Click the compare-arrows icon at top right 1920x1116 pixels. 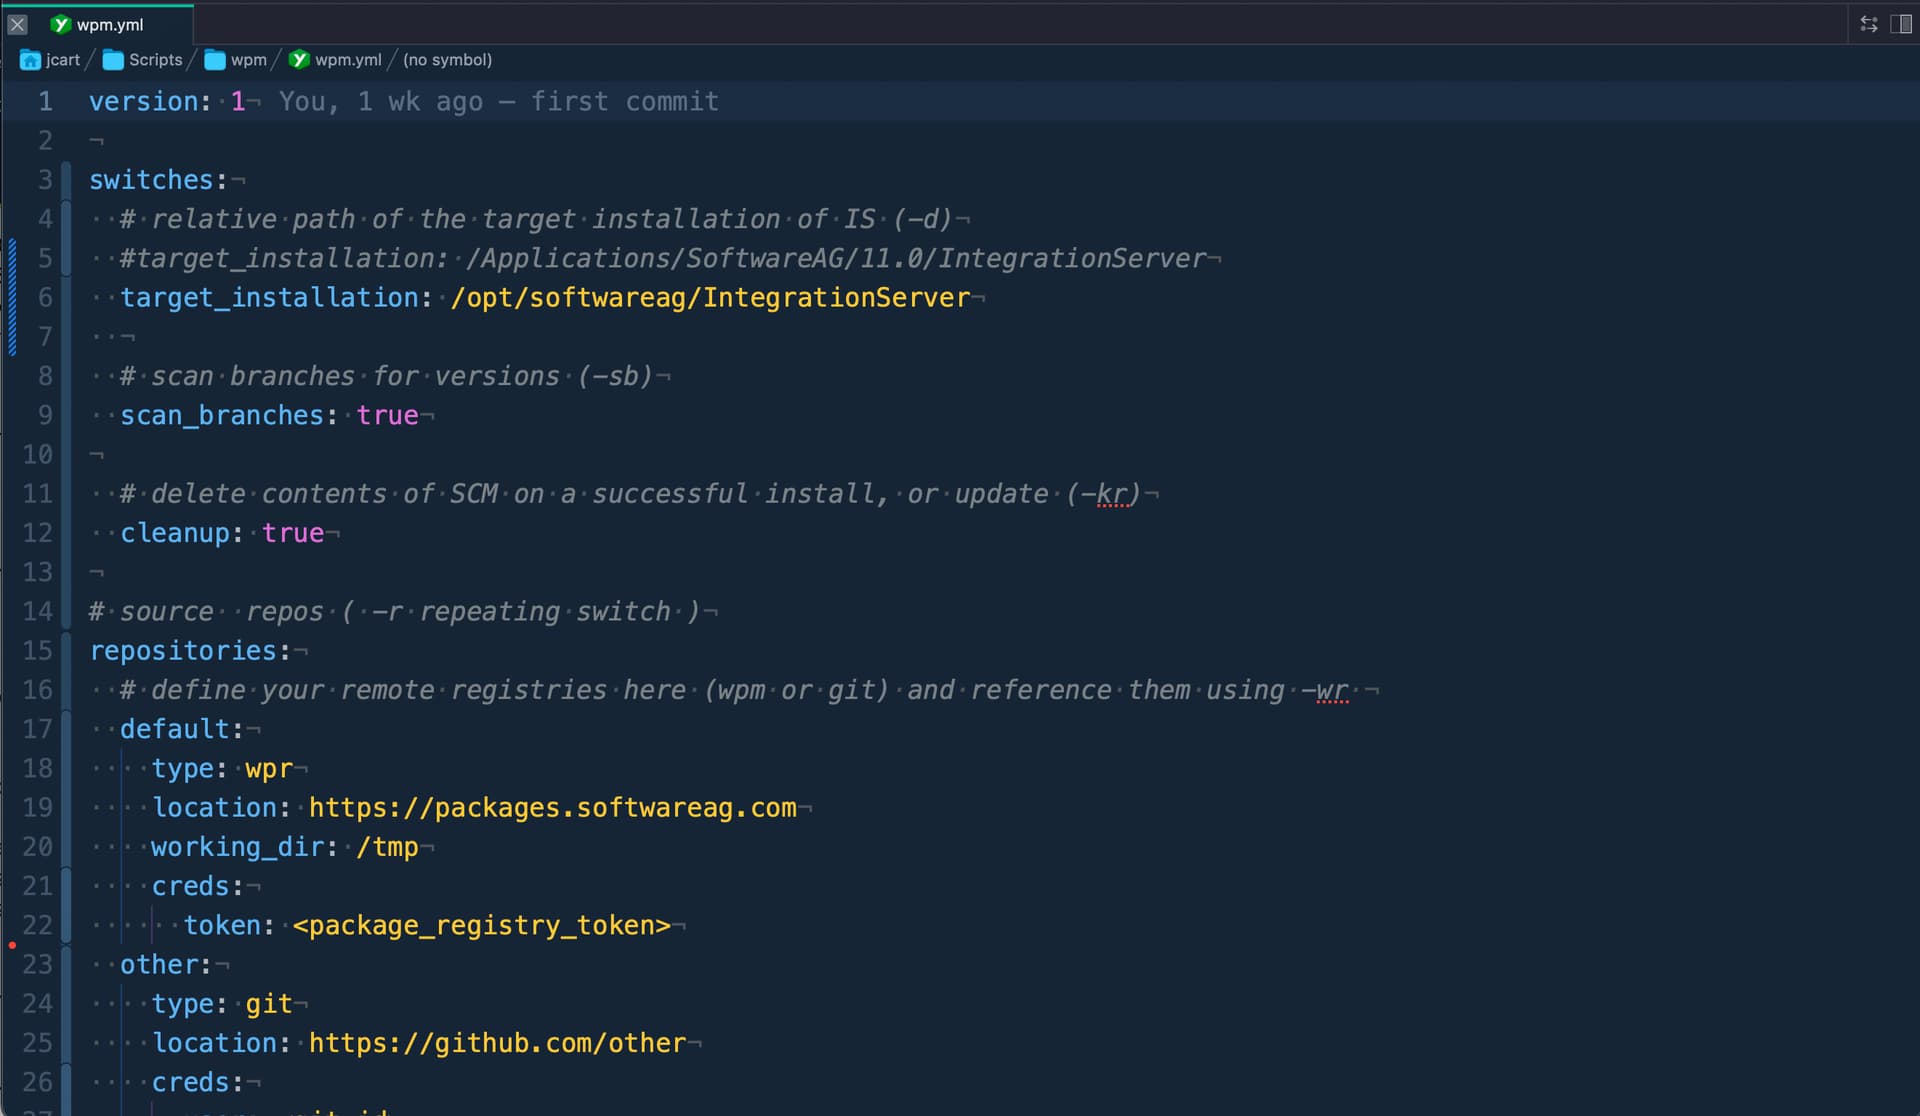click(1869, 24)
